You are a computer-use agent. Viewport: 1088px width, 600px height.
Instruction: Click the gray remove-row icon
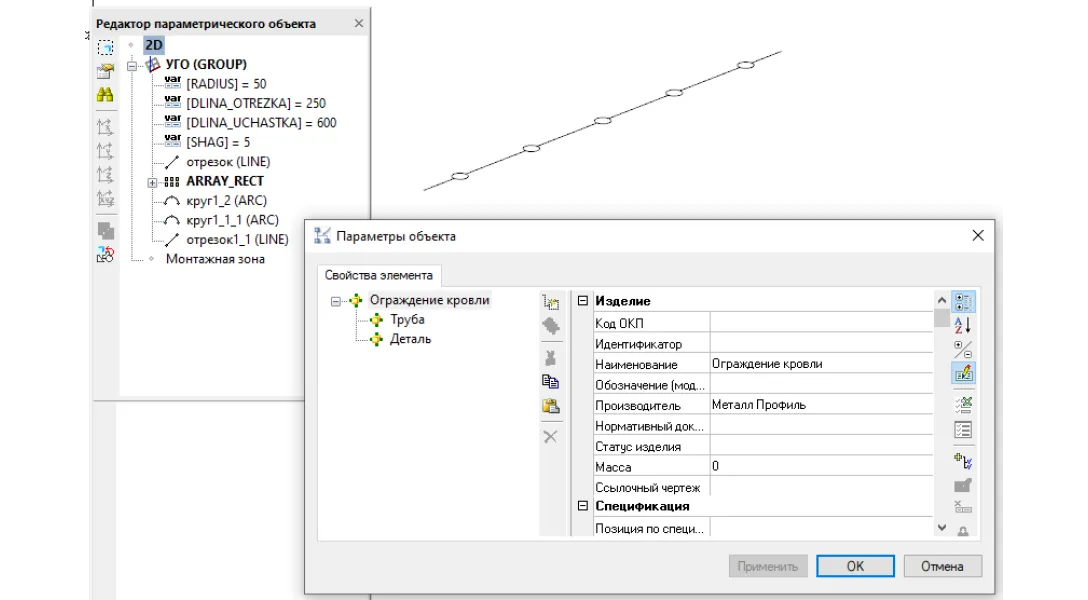click(963, 507)
